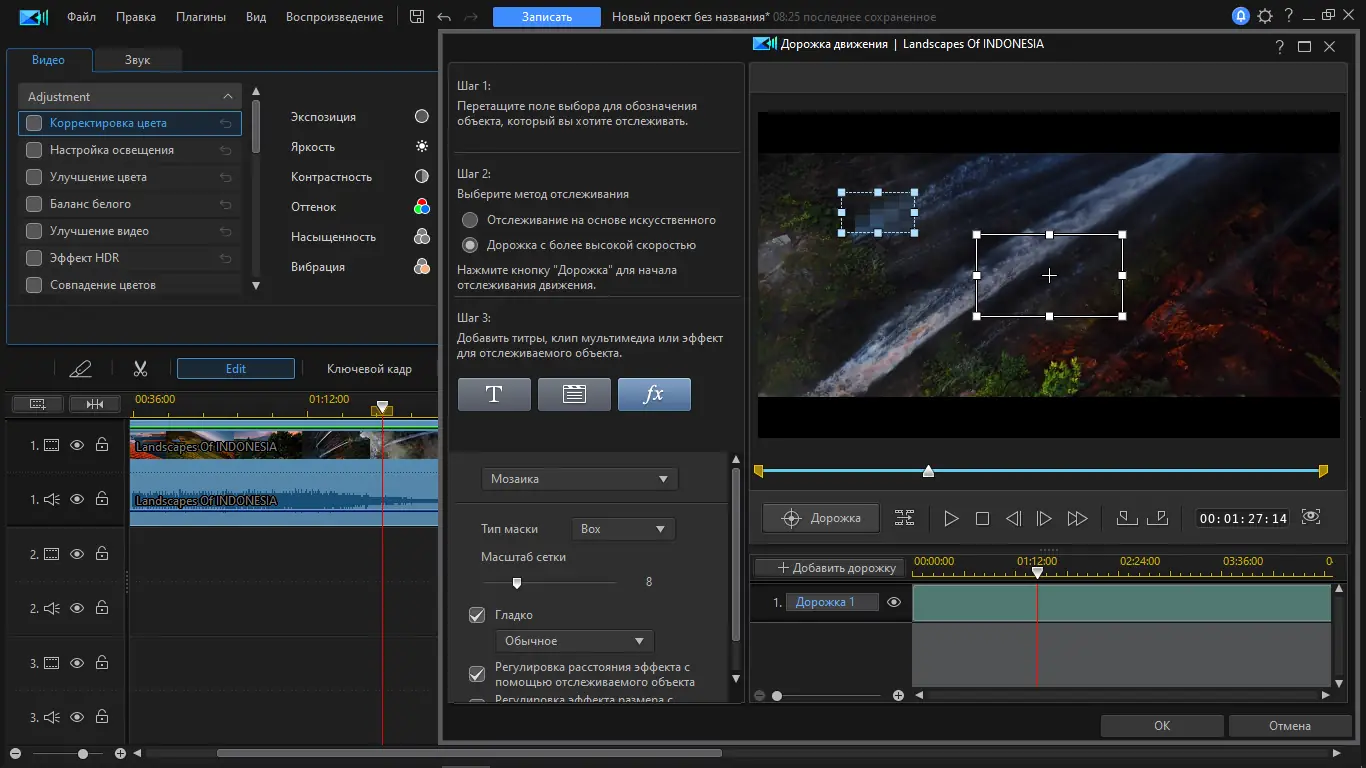Click the Дорожка tracking button
The image size is (1366, 768).
[x=820, y=518]
